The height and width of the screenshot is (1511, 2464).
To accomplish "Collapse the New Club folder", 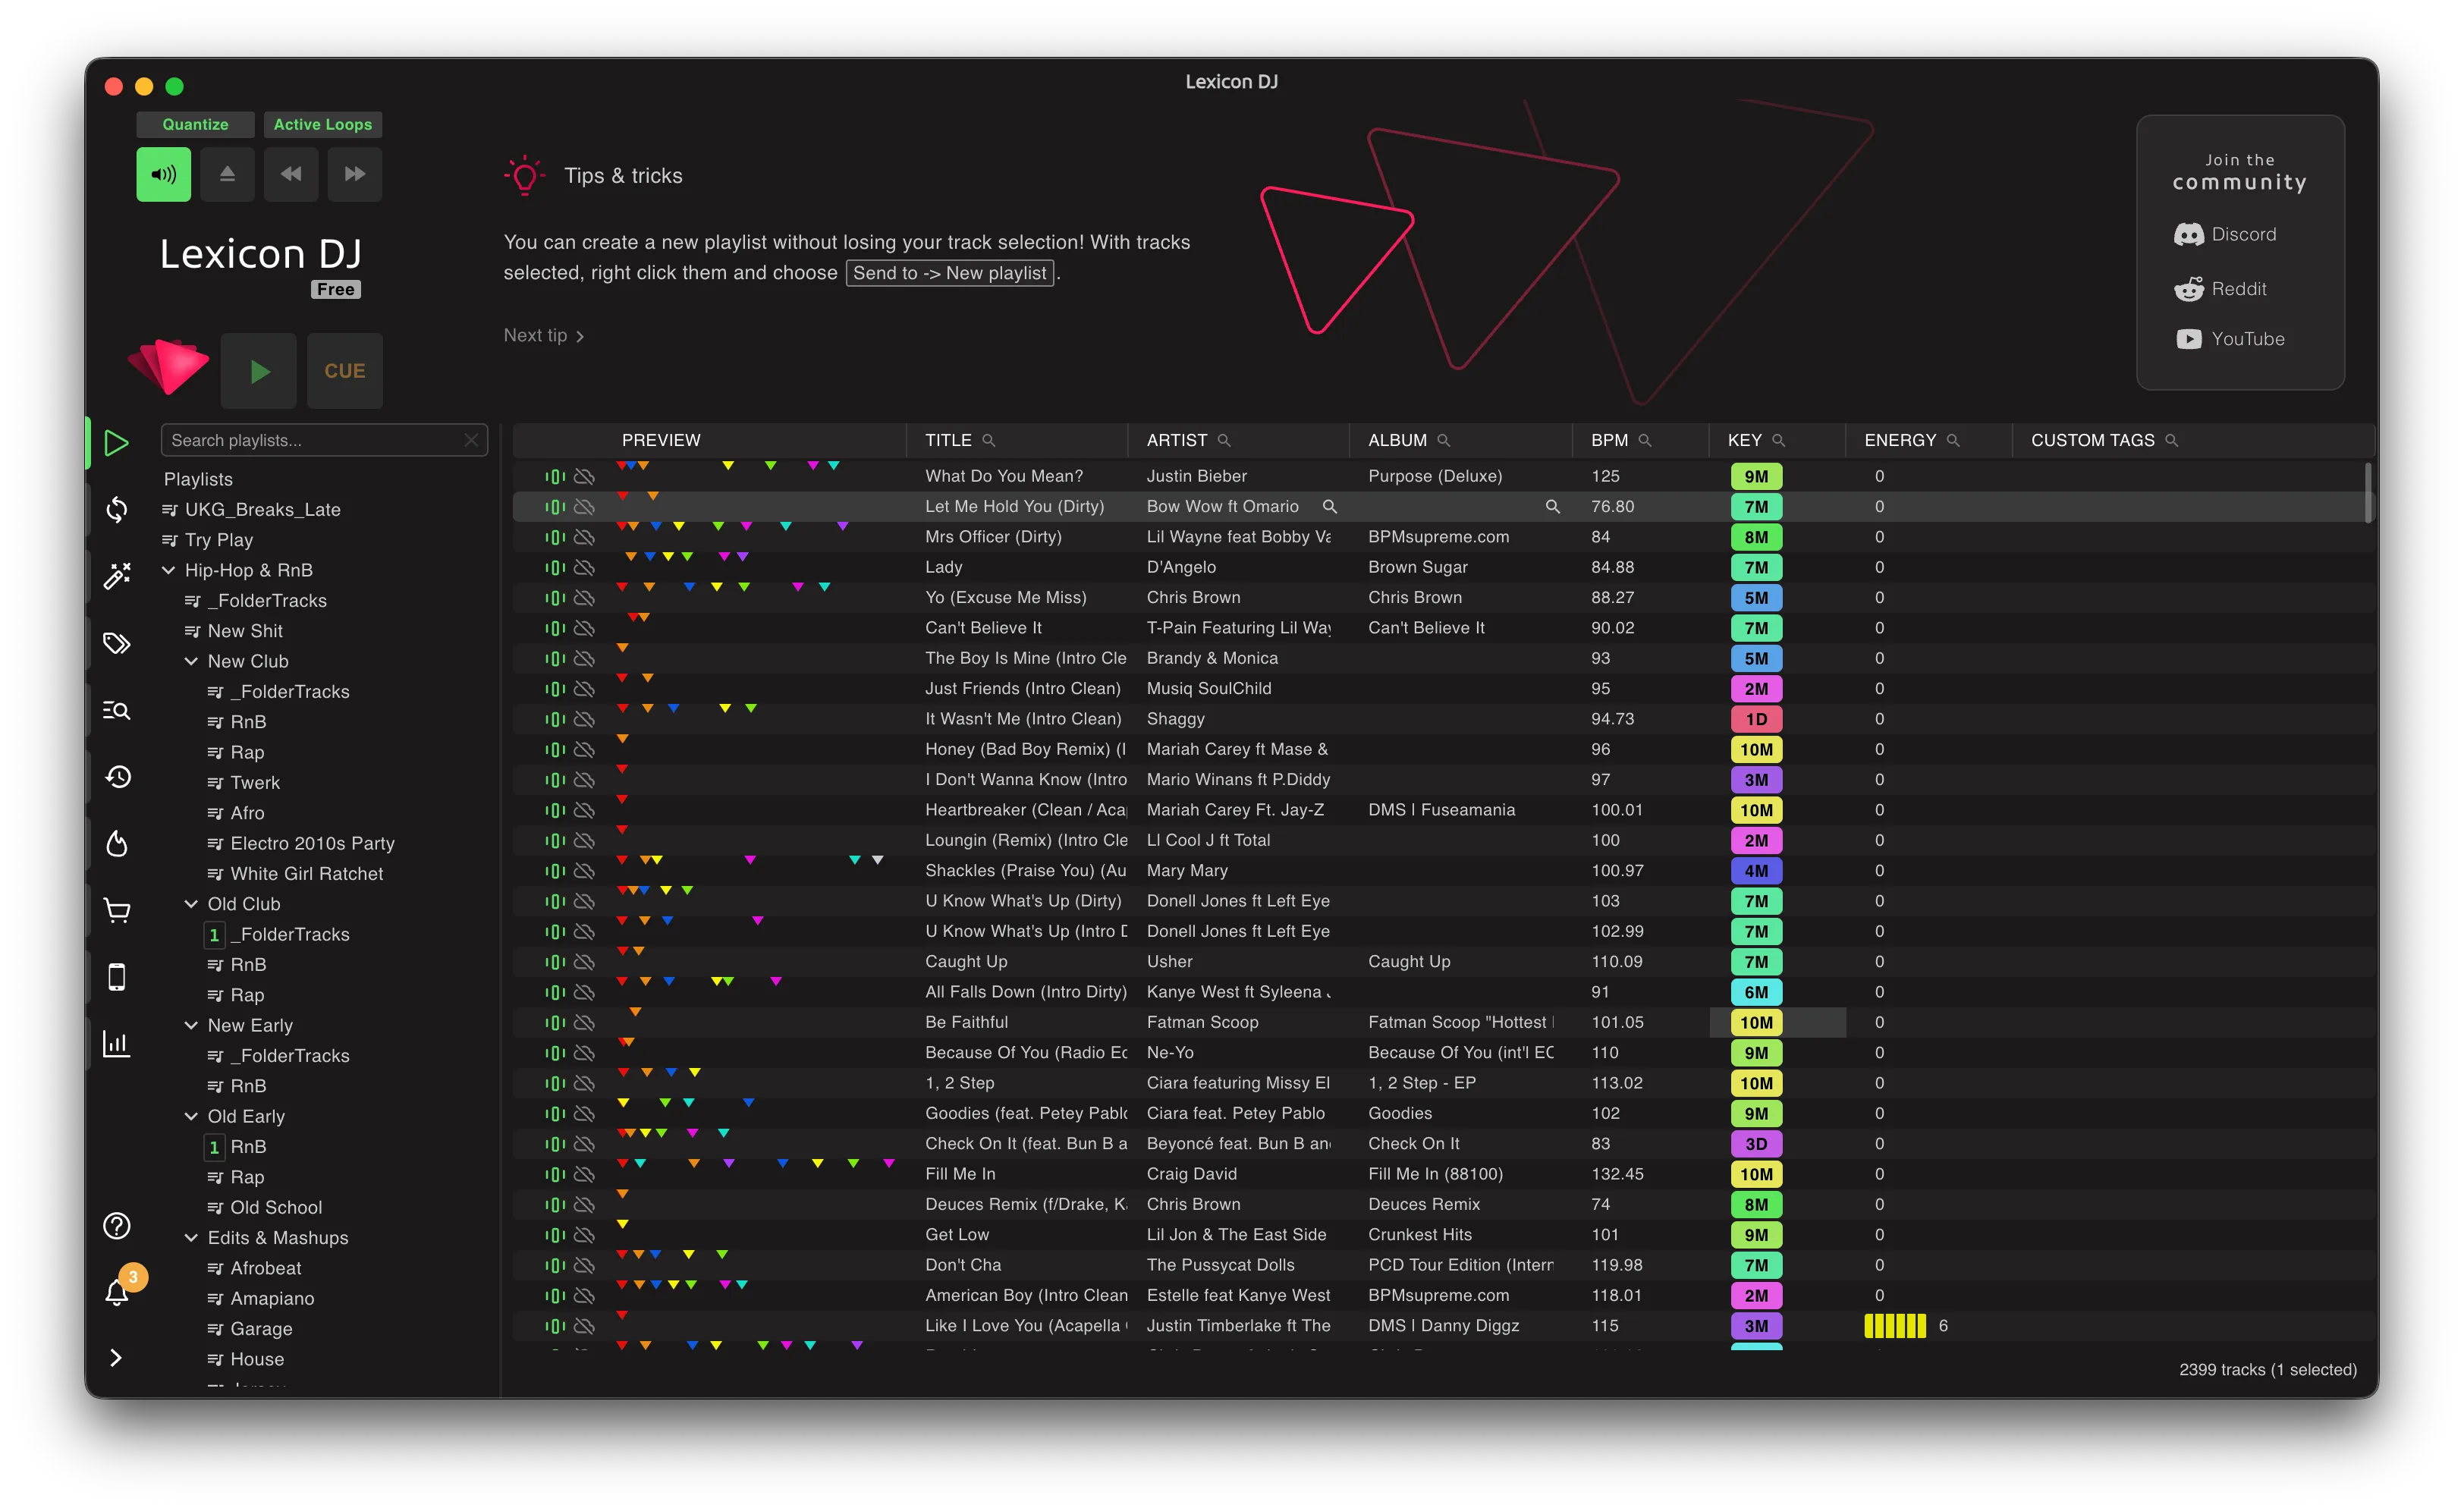I will [191, 661].
